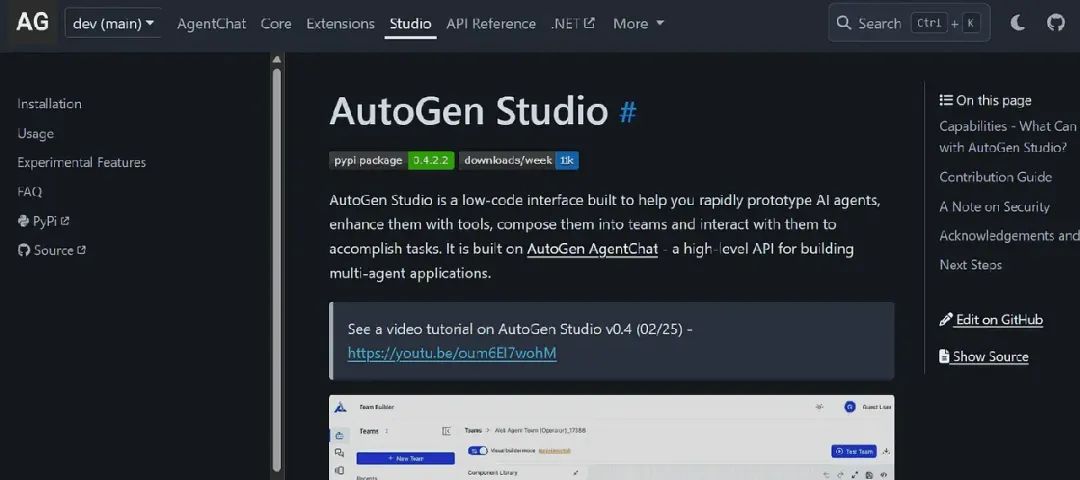The height and width of the screenshot is (480, 1080).
Task: Click the pypi package 0.4.2.2 badge
Action: click(x=391, y=160)
